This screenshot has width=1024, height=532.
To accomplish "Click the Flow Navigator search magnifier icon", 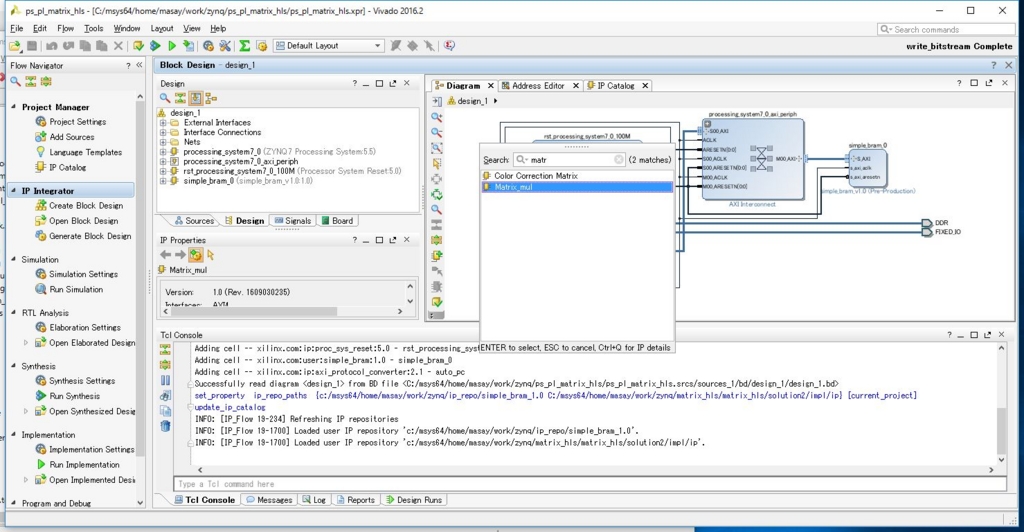I will [16, 82].
